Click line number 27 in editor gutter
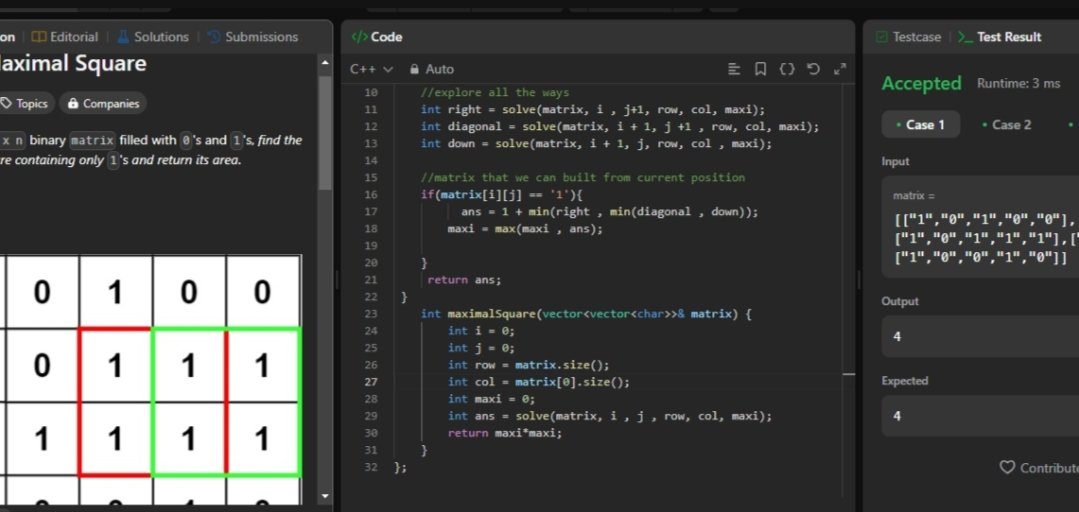Screen dimensions: 1079x512 370,382
